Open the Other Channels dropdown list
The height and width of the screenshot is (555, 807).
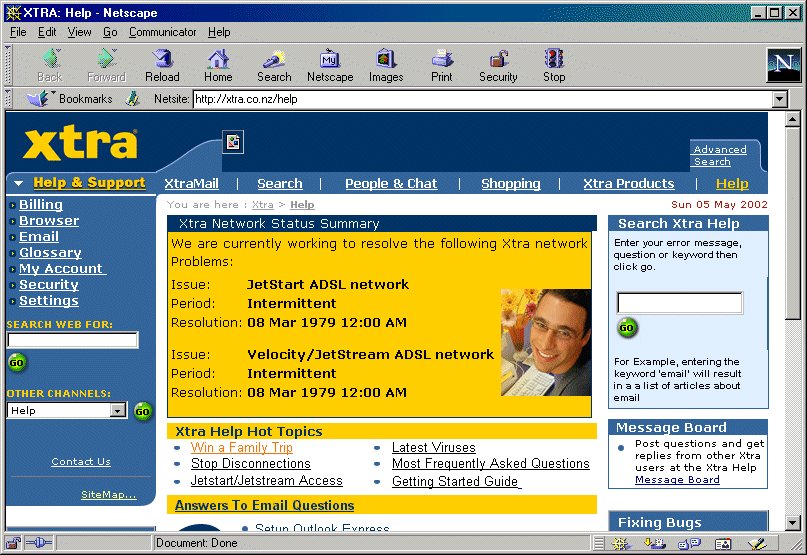click(118, 411)
